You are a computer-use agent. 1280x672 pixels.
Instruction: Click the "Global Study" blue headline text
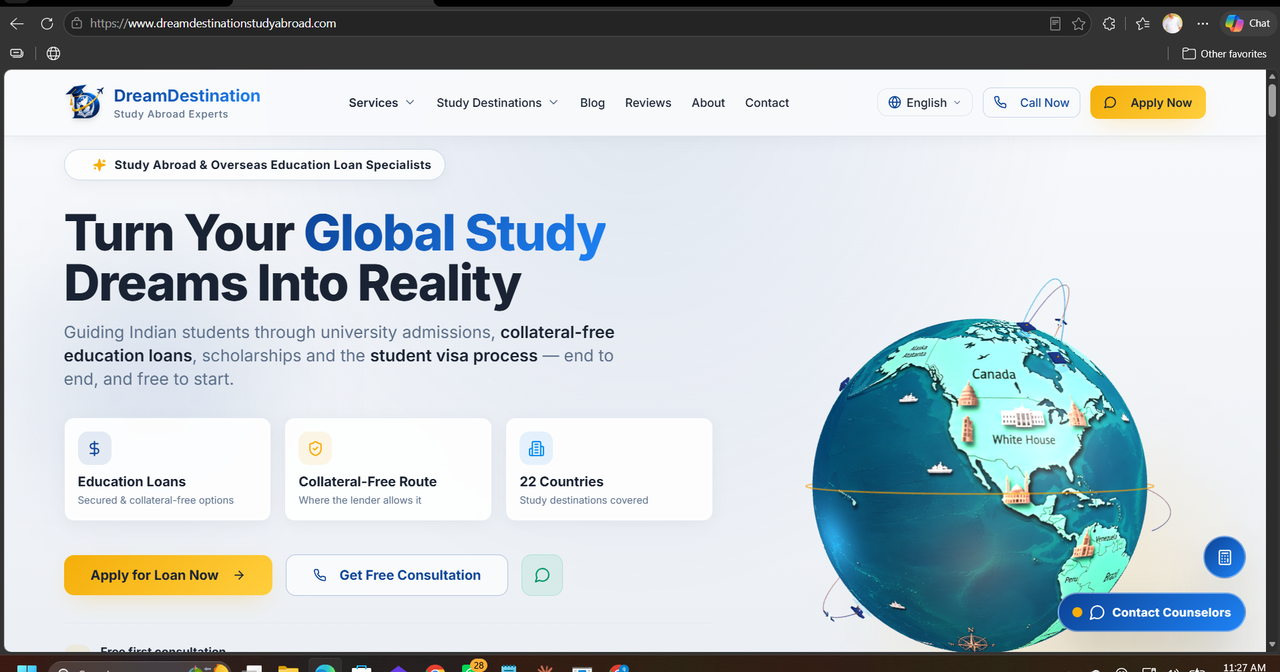(x=455, y=233)
